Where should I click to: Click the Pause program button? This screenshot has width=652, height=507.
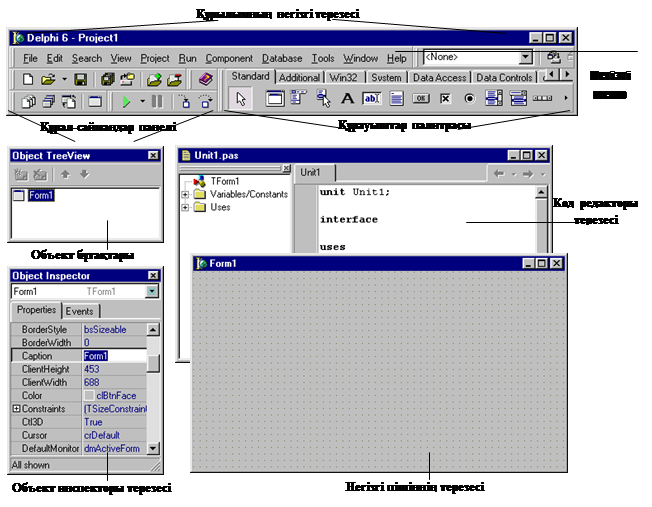click(x=157, y=101)
